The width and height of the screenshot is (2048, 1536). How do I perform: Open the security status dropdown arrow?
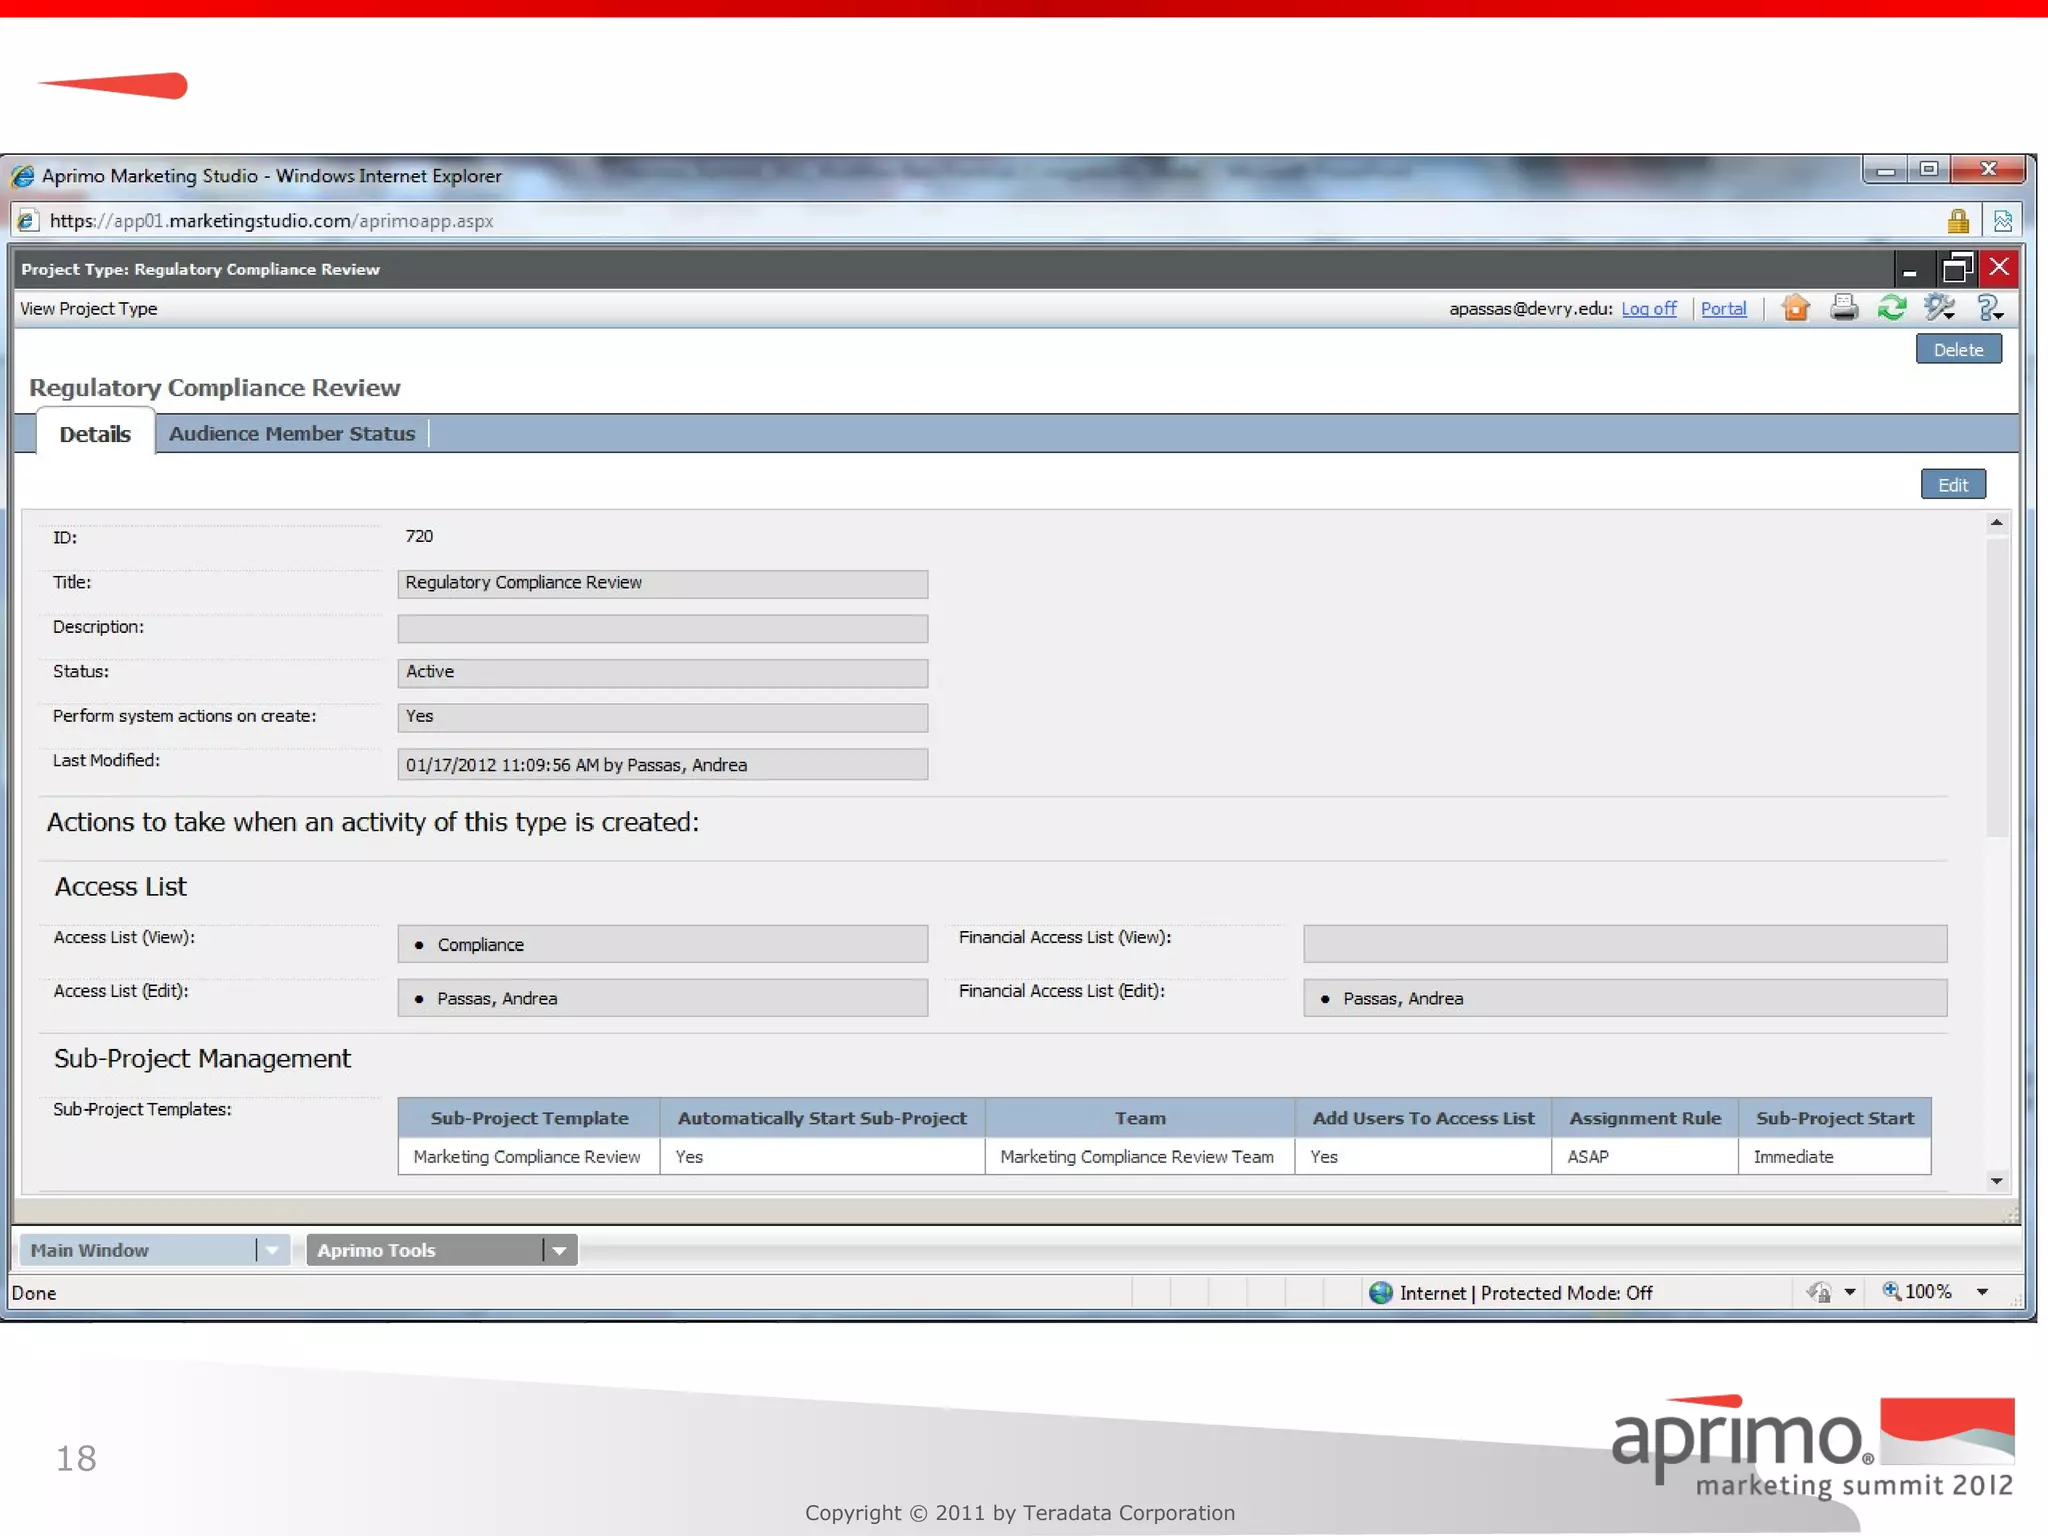pyautogui.click(x=1850, y=1292)
